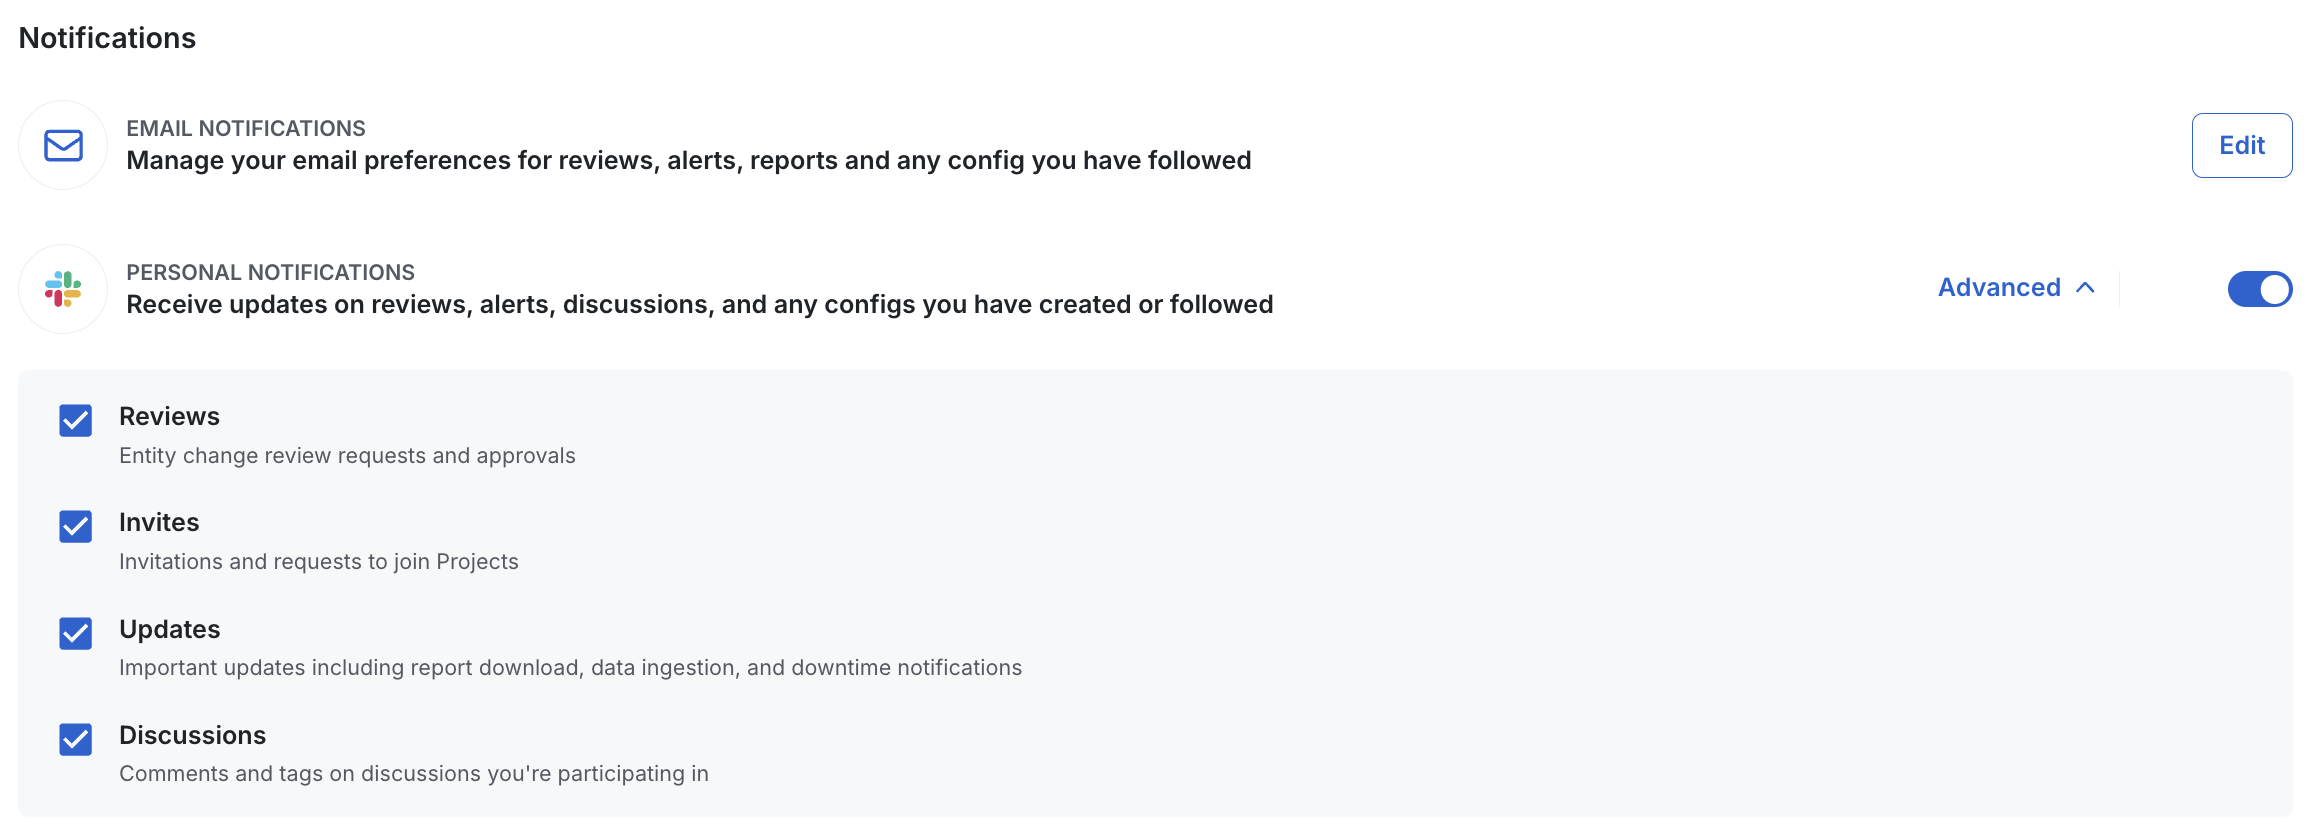Click the Slack icon next to Personal Notifications
Viewport: 2318px width, 840px height.
click(62, 289)
